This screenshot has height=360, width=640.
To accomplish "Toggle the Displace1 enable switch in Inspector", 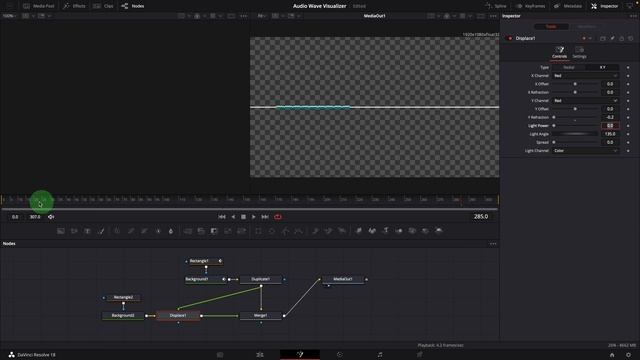I will [510, 38].
